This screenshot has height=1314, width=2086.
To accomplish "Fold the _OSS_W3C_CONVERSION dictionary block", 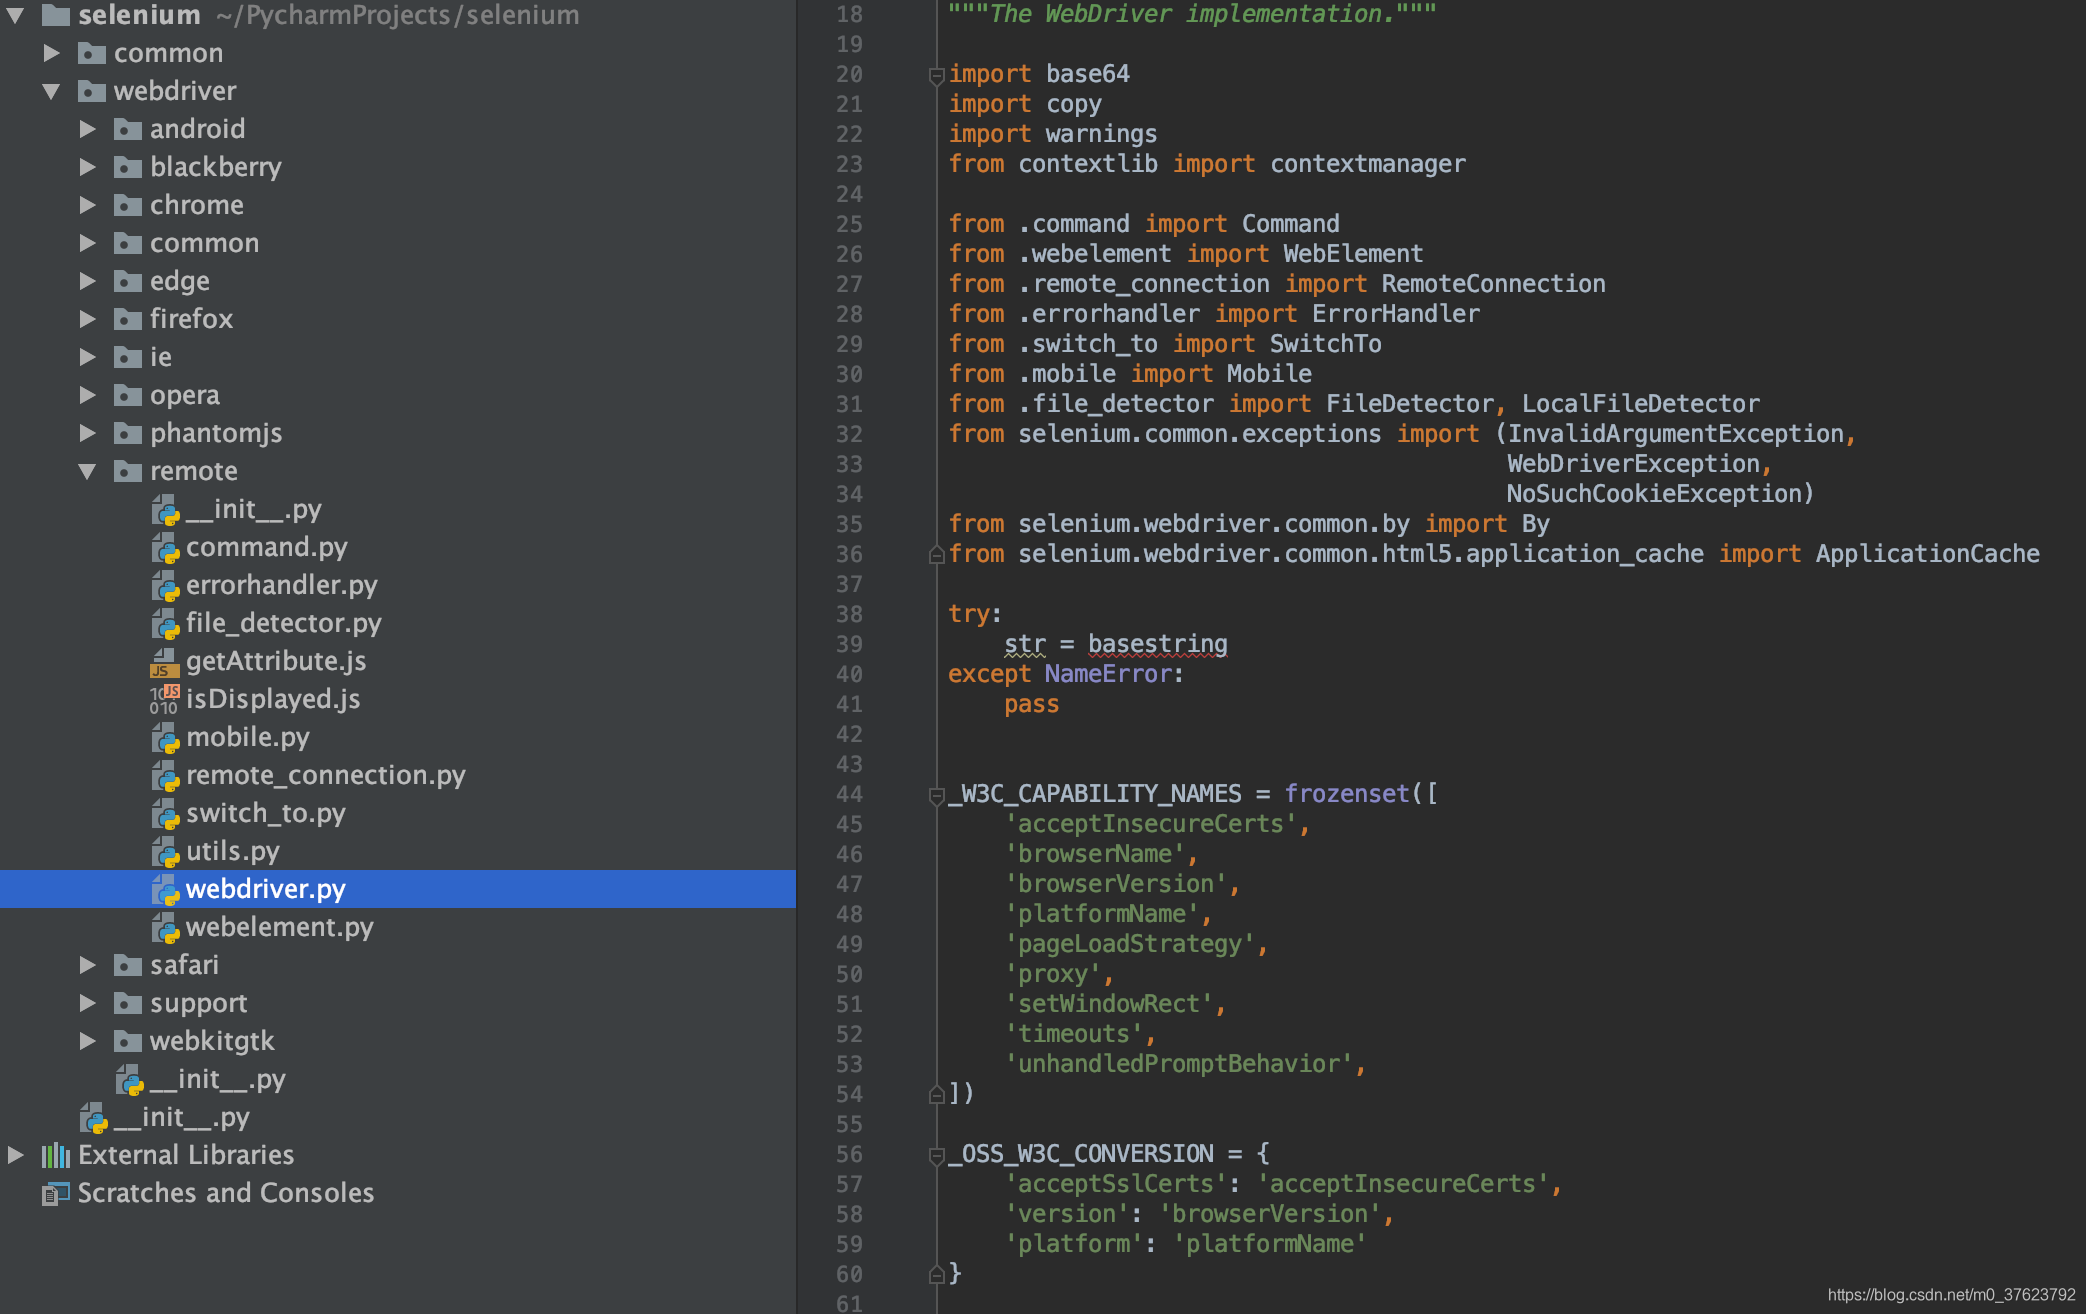I will tap(936, 1155).
